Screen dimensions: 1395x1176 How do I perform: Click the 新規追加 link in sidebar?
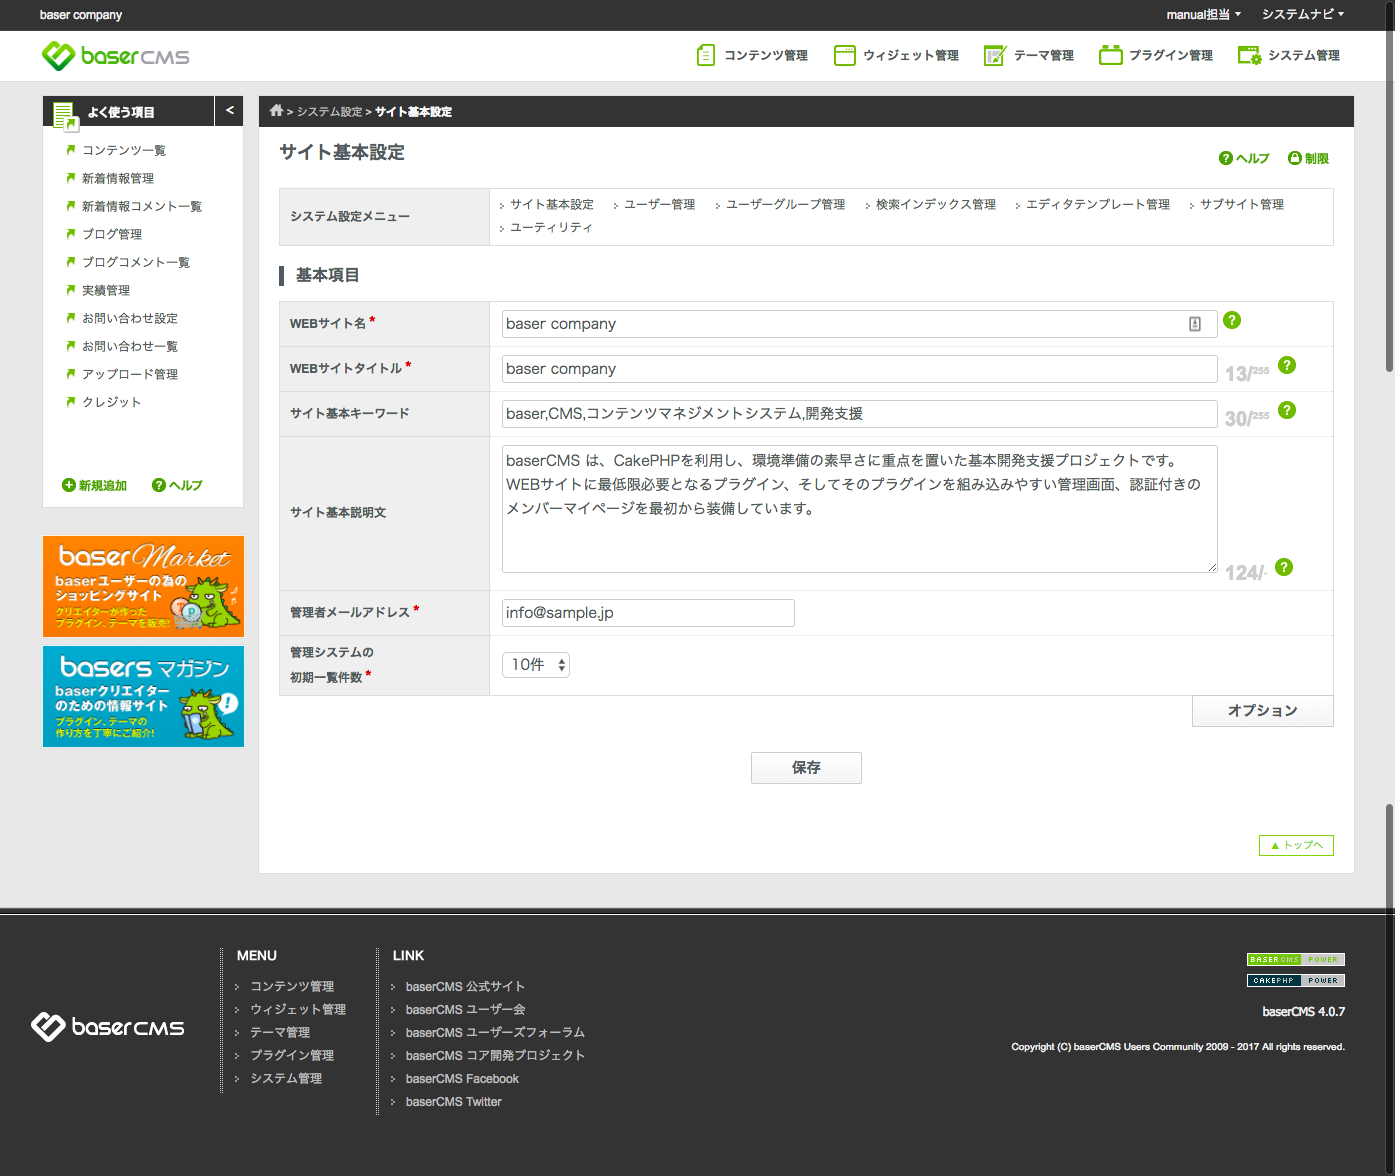click(95, 486)
